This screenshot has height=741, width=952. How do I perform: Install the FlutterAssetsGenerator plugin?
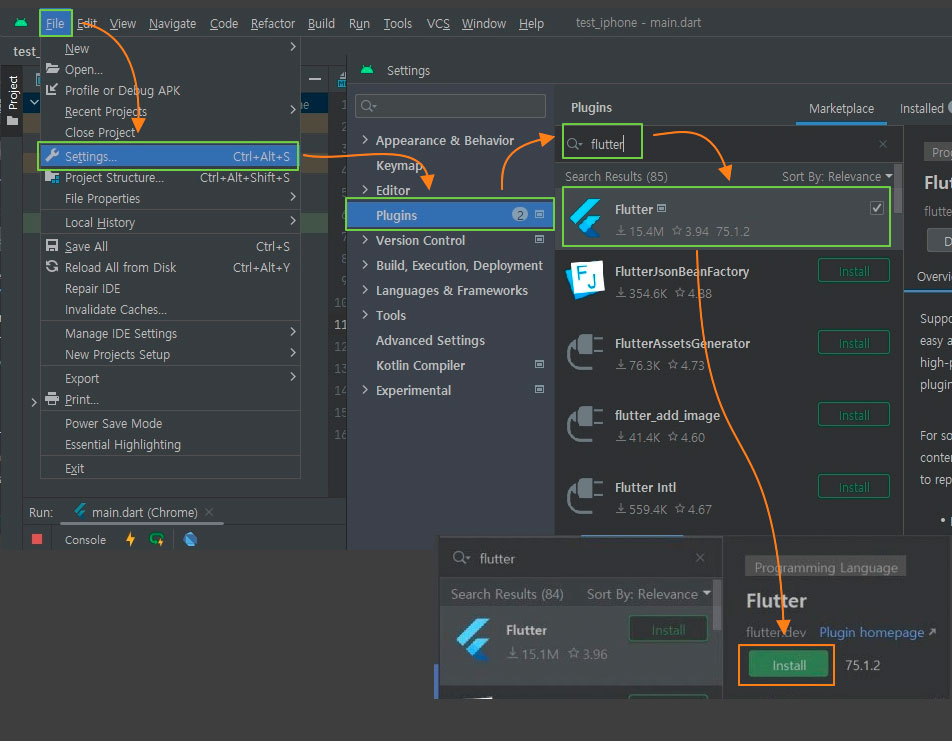pyautogui.click(x=854, y=343)
